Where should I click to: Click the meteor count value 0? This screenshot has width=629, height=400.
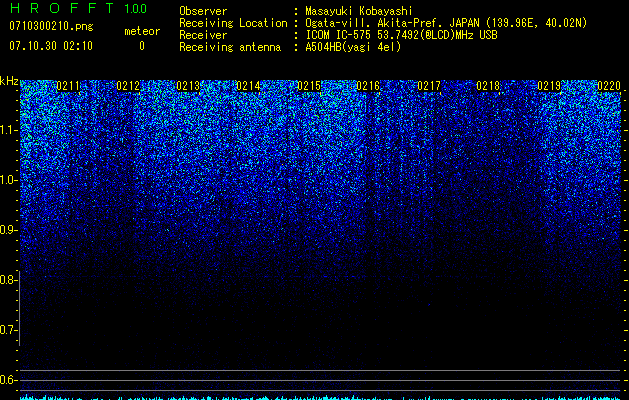pos(142,46)
